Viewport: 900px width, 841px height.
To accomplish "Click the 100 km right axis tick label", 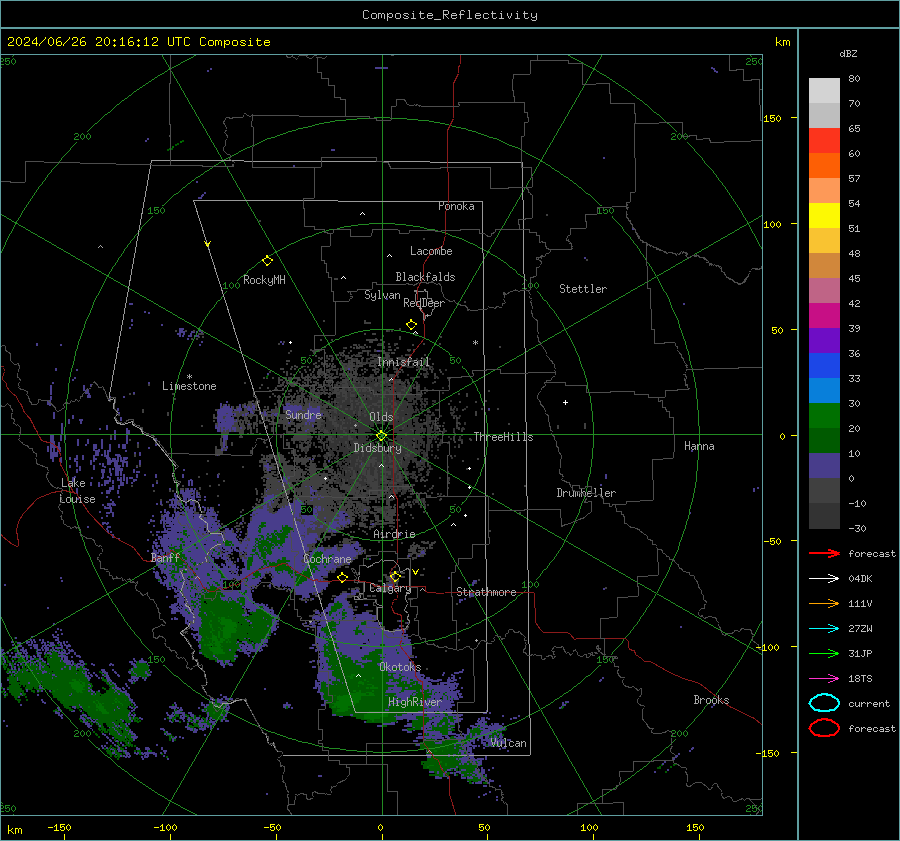I will click(x=772, y=224).
